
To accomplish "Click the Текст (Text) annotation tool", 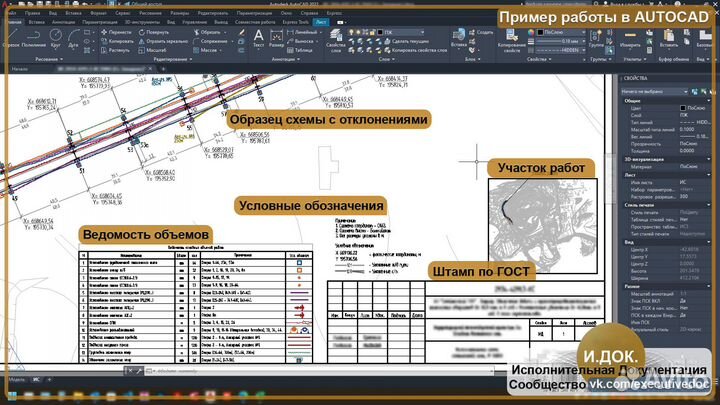I will (258, 38).
